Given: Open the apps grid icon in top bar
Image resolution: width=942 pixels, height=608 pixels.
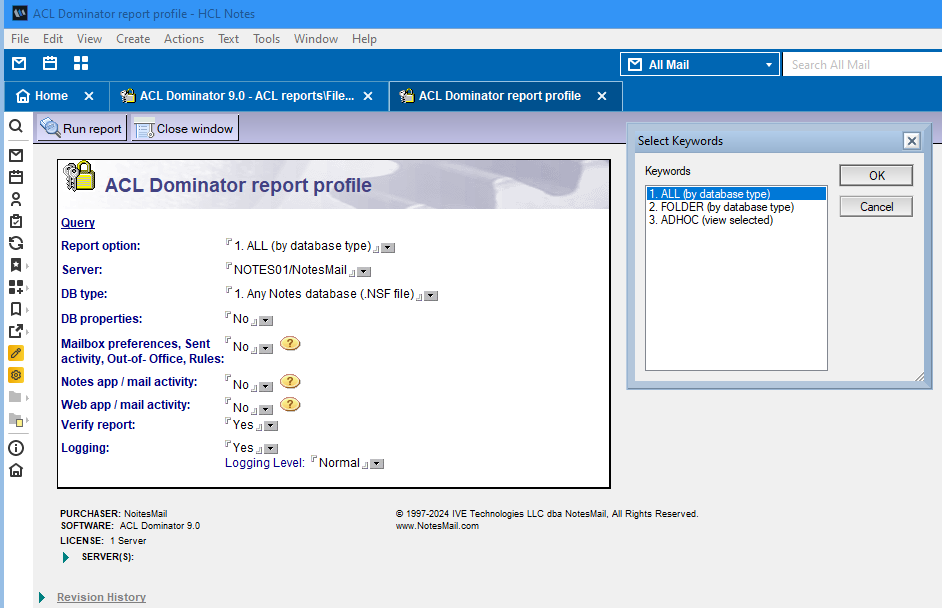Looking at the screenshot, I should tap(81, 64).
